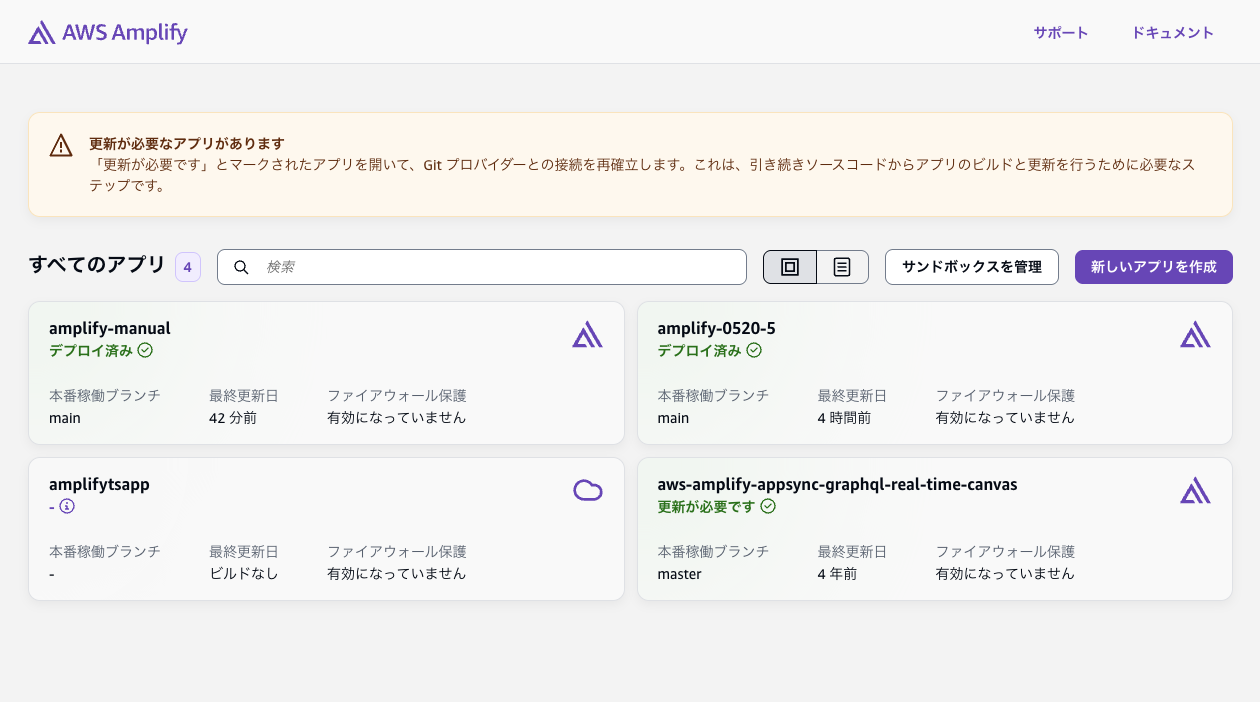Click the app count badge showing 4

coord(188,267)
